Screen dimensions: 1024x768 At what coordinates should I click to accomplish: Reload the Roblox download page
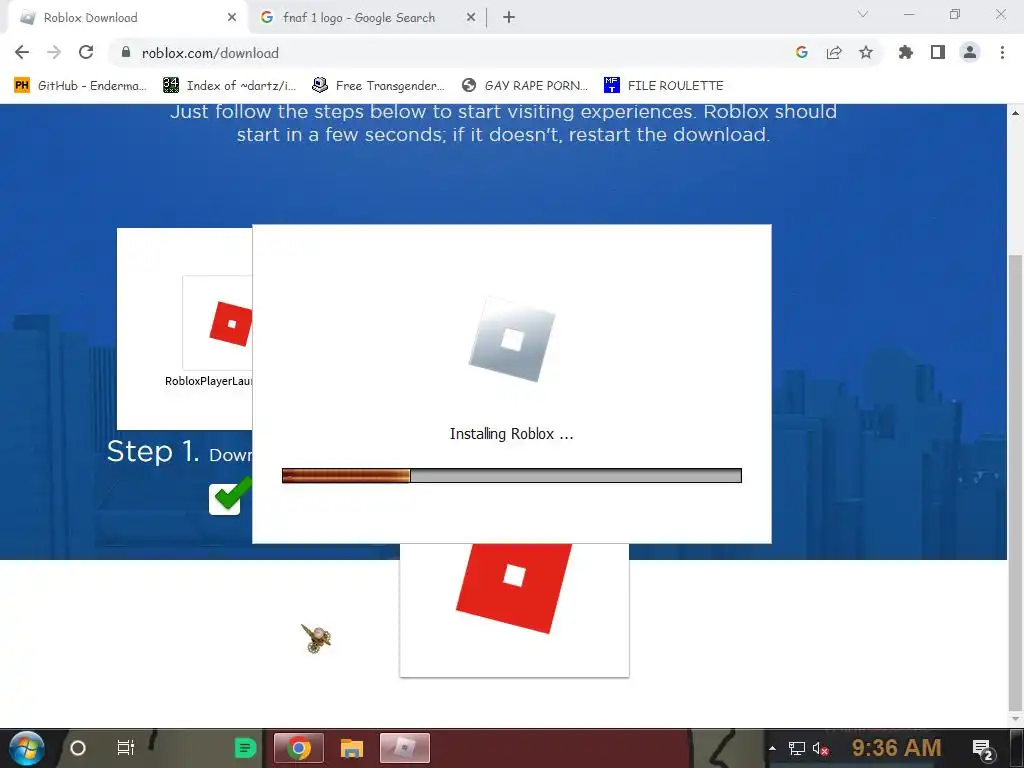(x=86, y=52)
